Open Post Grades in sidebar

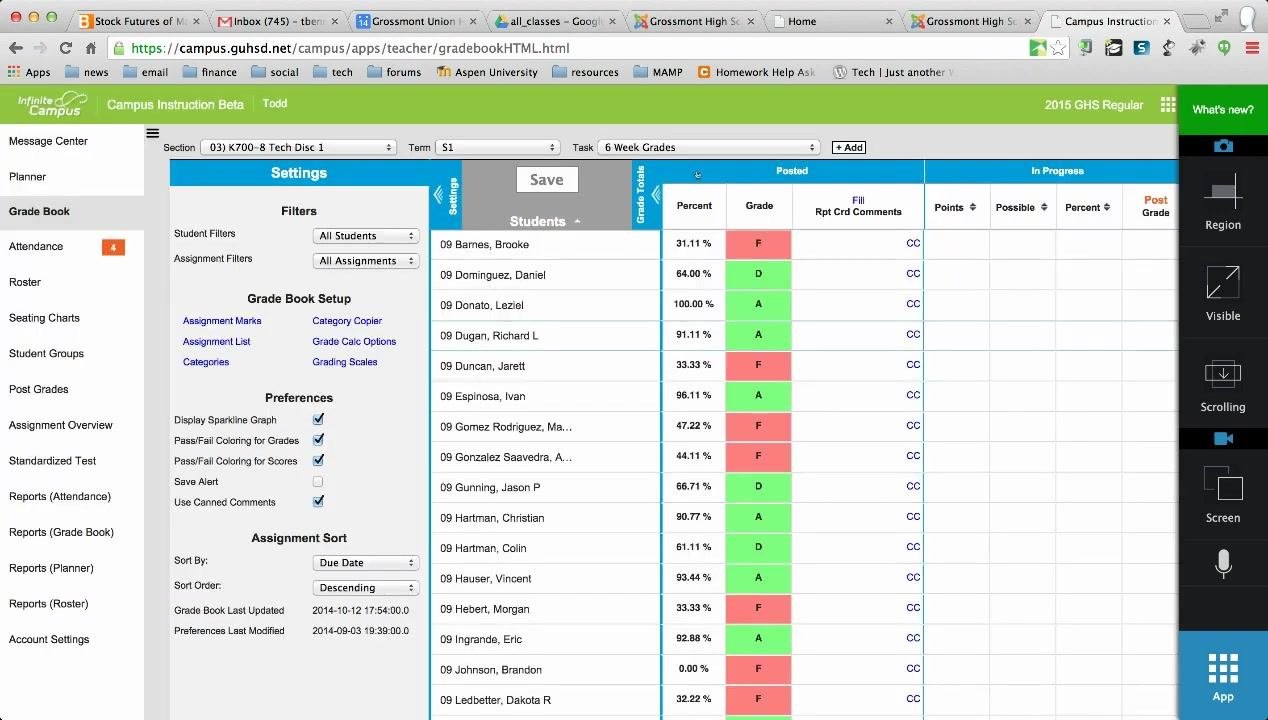click(x=38, y=389)
